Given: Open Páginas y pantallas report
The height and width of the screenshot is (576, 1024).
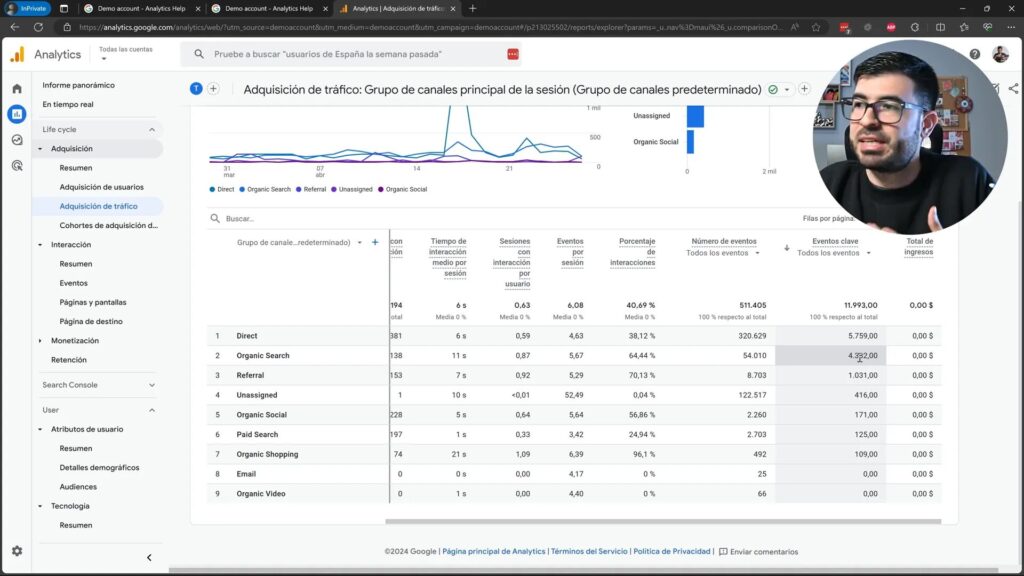Looking at the screenshot, I should tap(93, 302).
